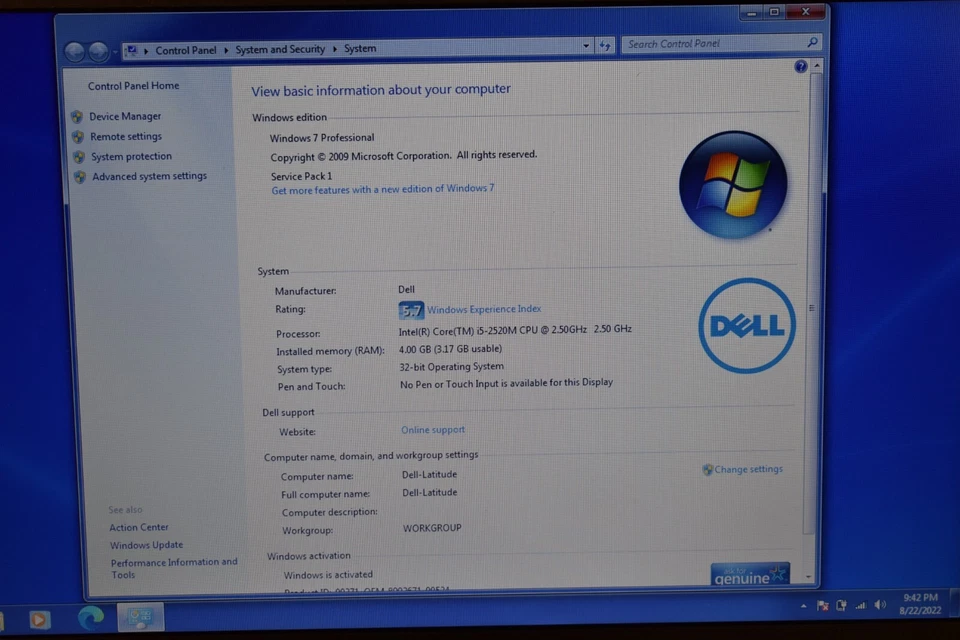Viewport: 960px width, 640px height.
Task: Click the Change settings link
Action: pyautogui.click(x=748, y=468)
